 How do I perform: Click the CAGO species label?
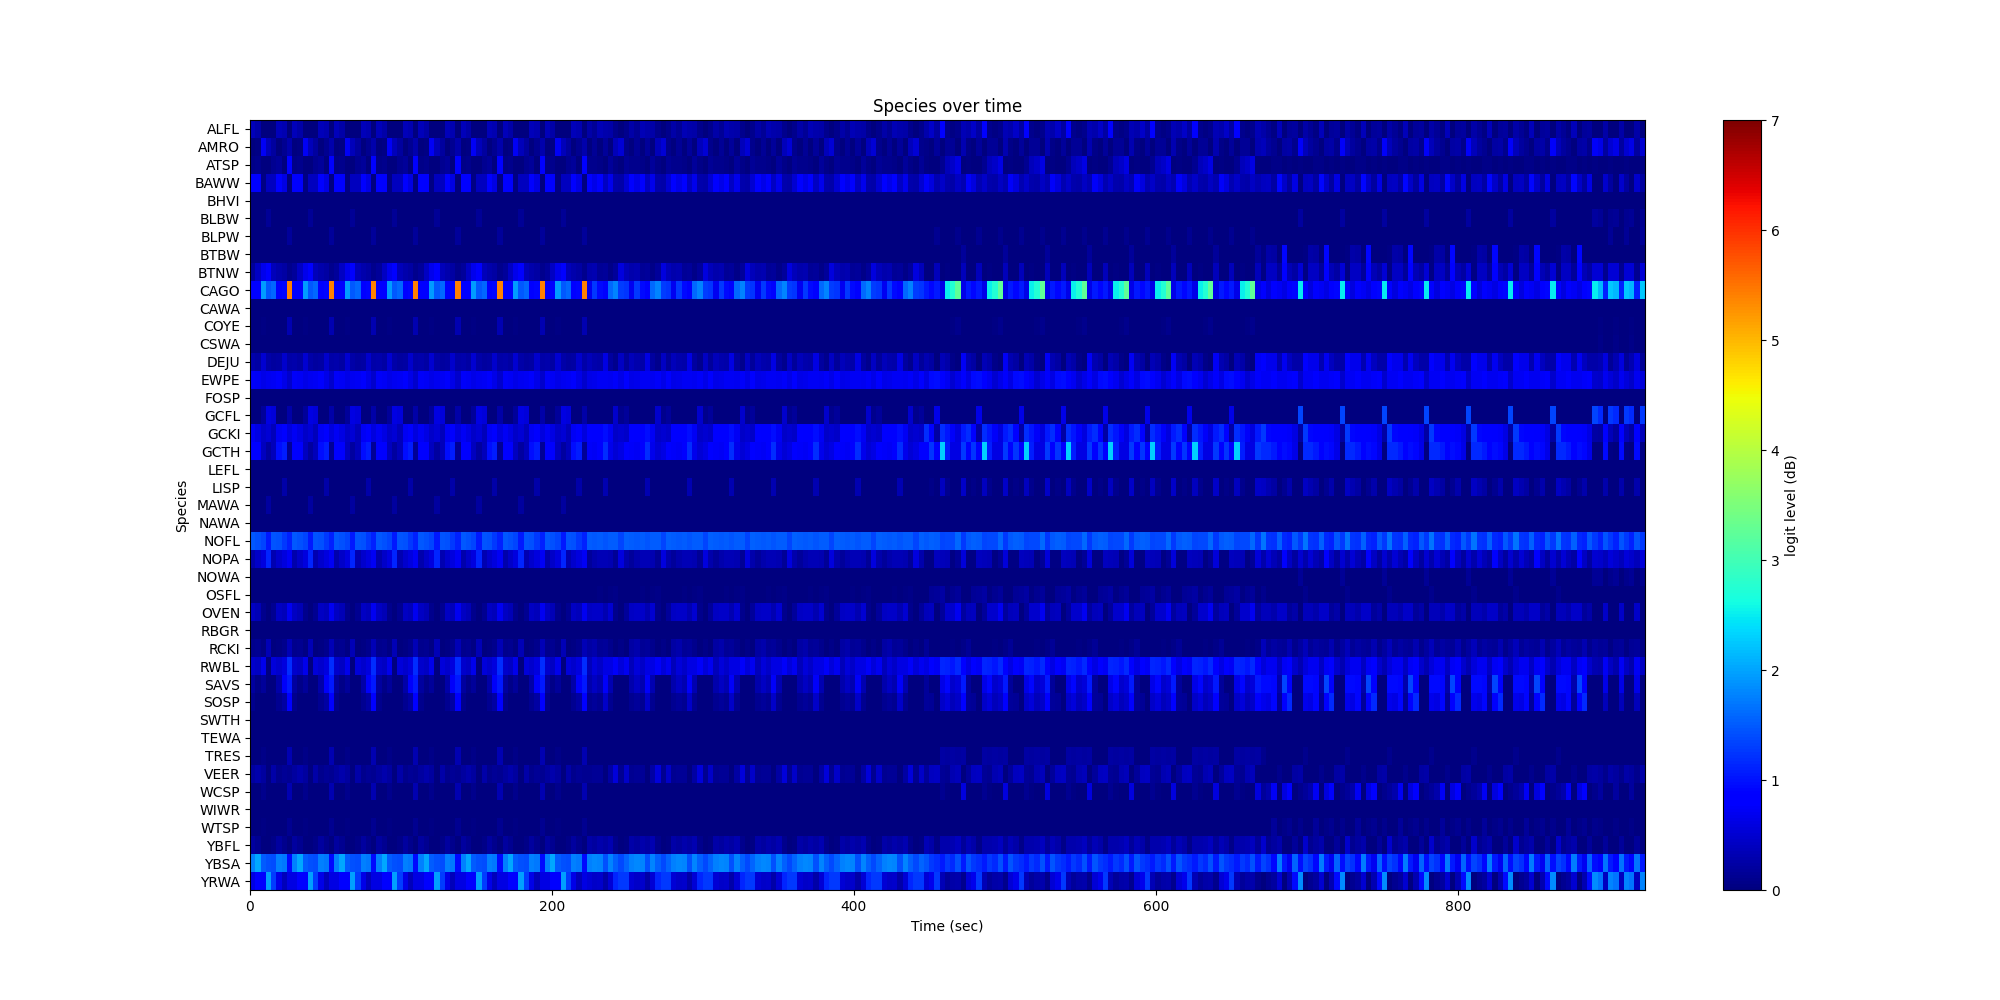tap(220, 291)
